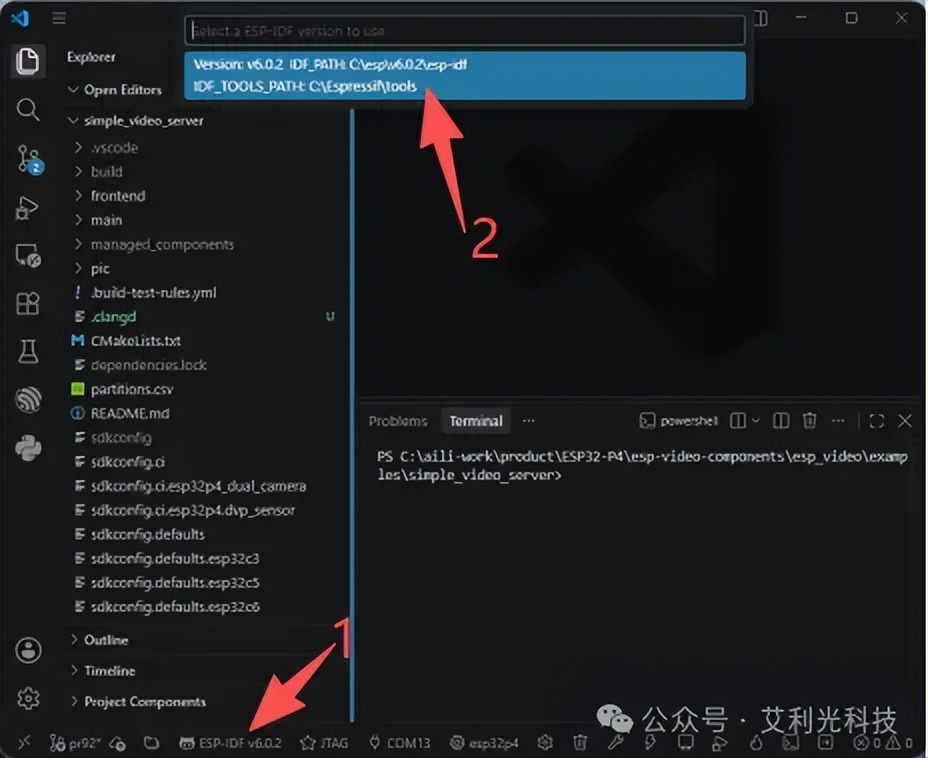Toggle maximized terminal panel size

point(877,421)
